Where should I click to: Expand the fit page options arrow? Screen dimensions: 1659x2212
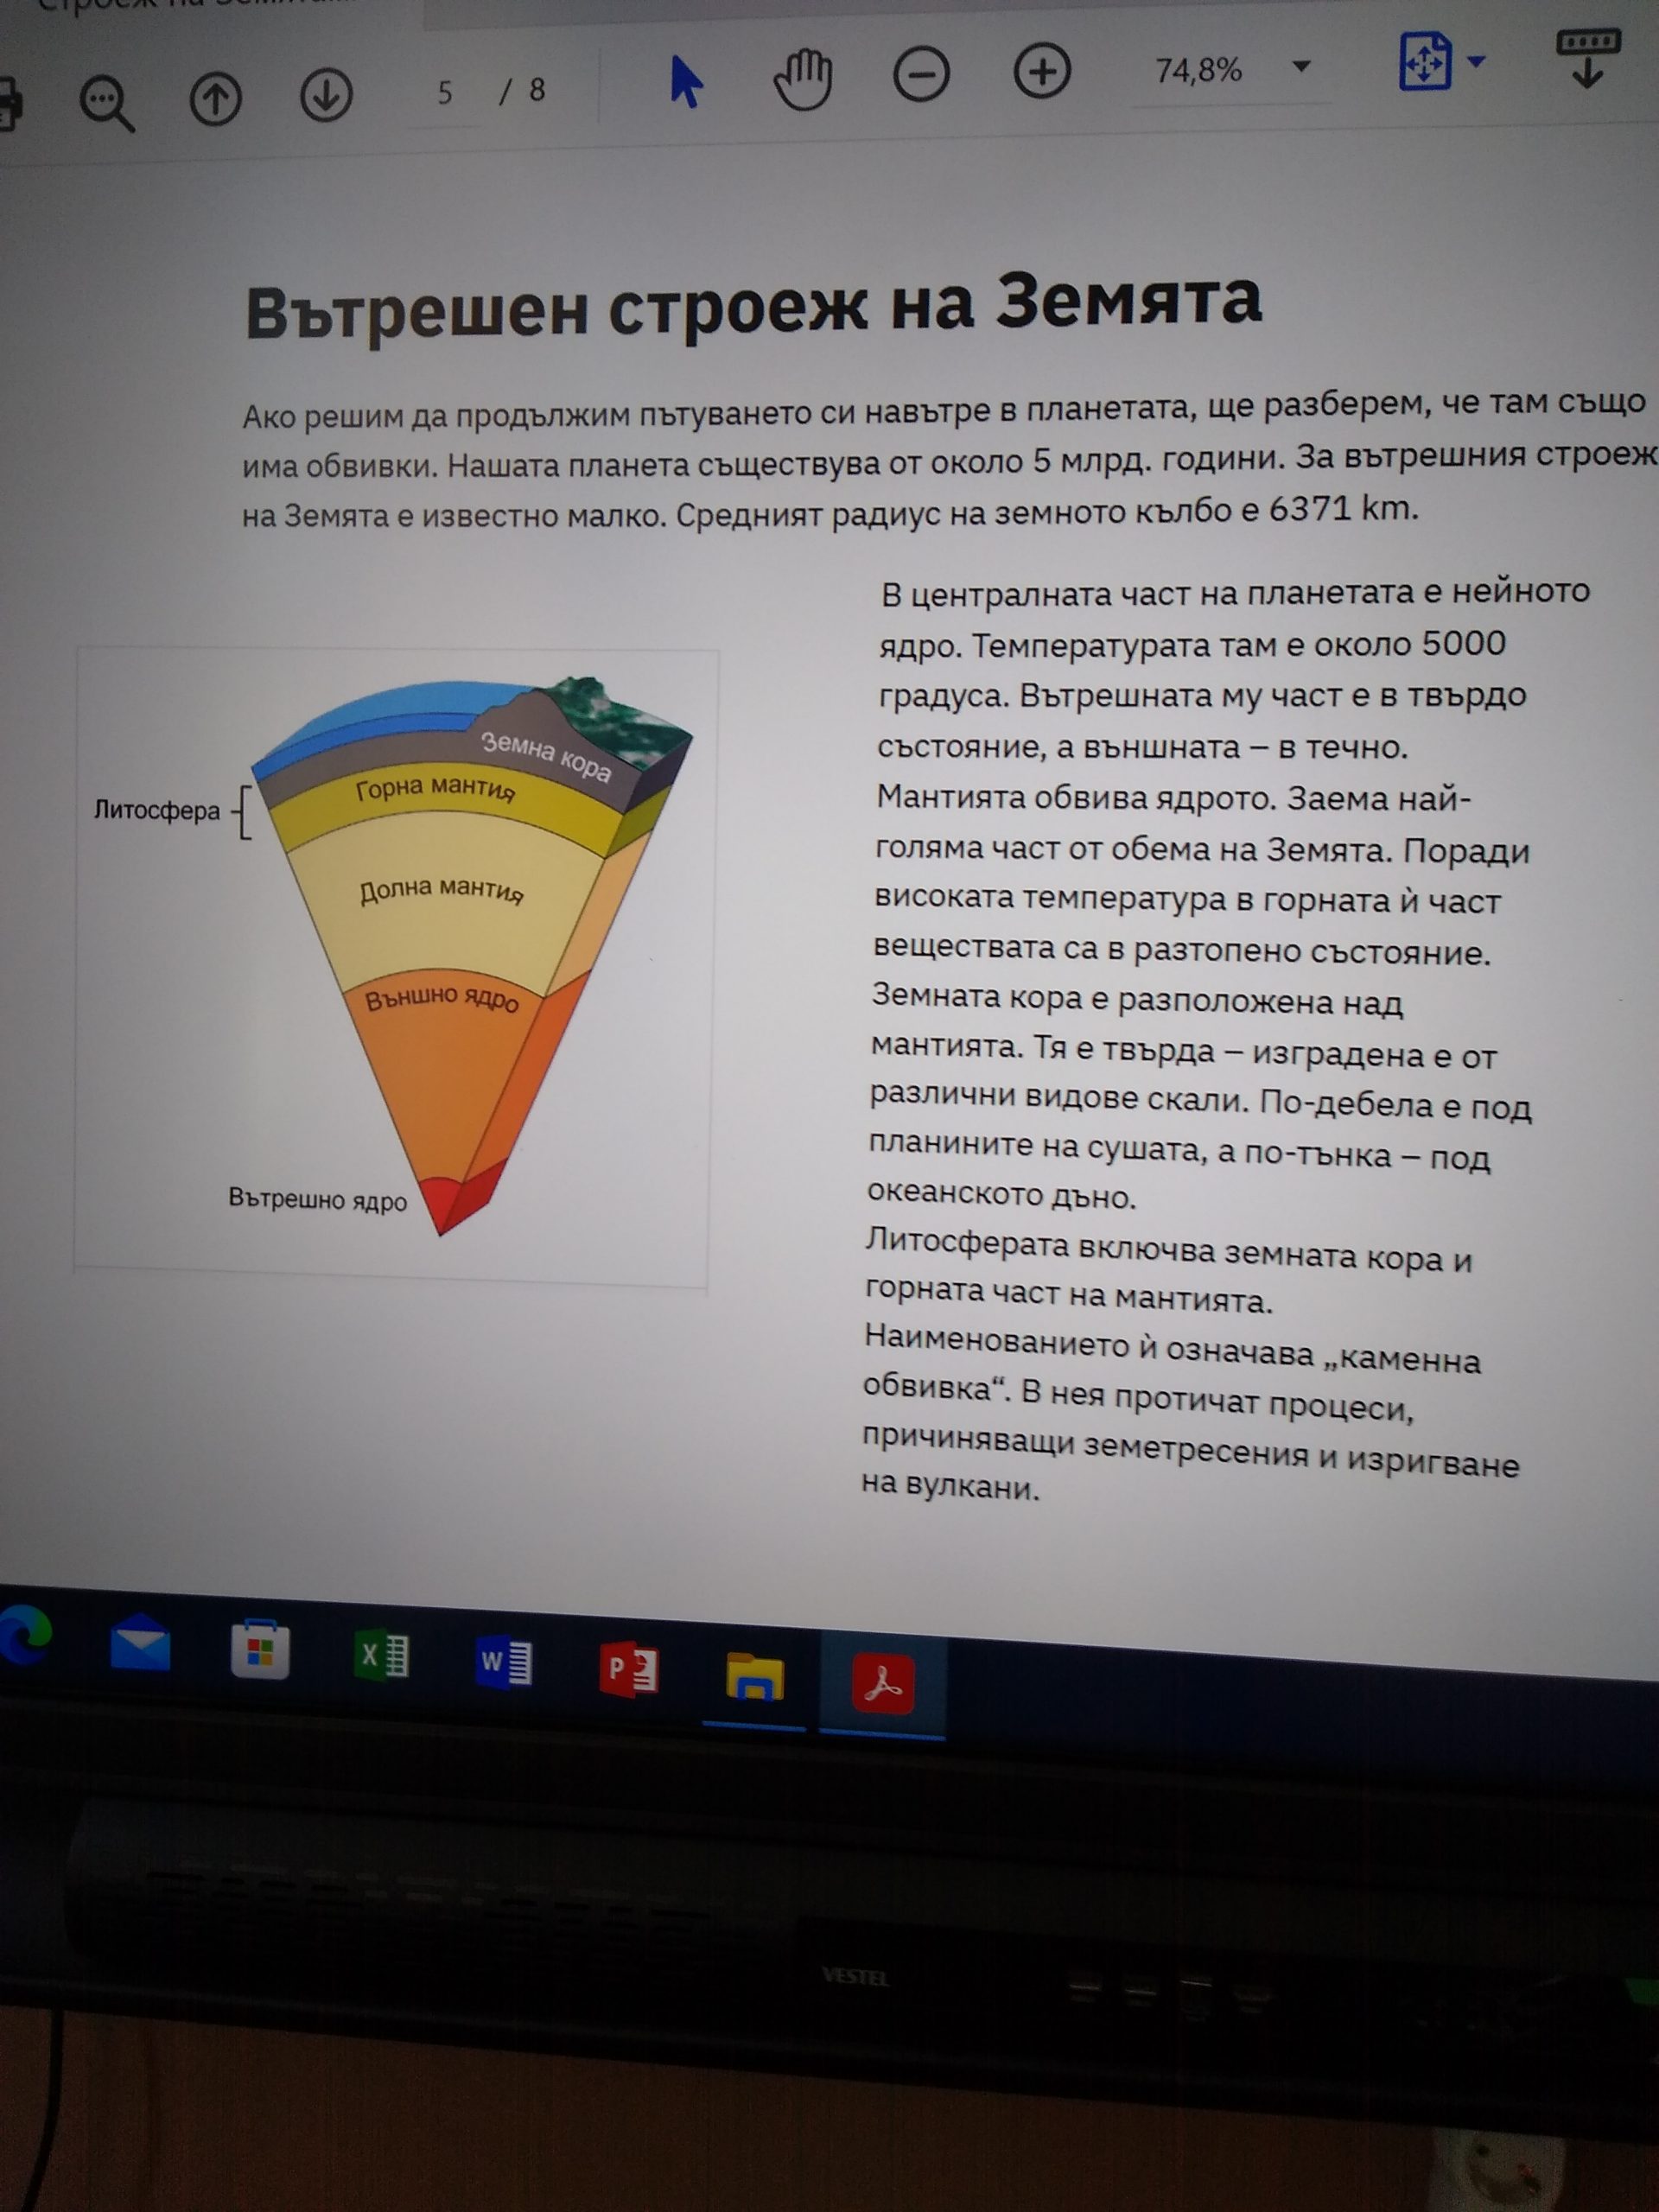pos(1476,61)
